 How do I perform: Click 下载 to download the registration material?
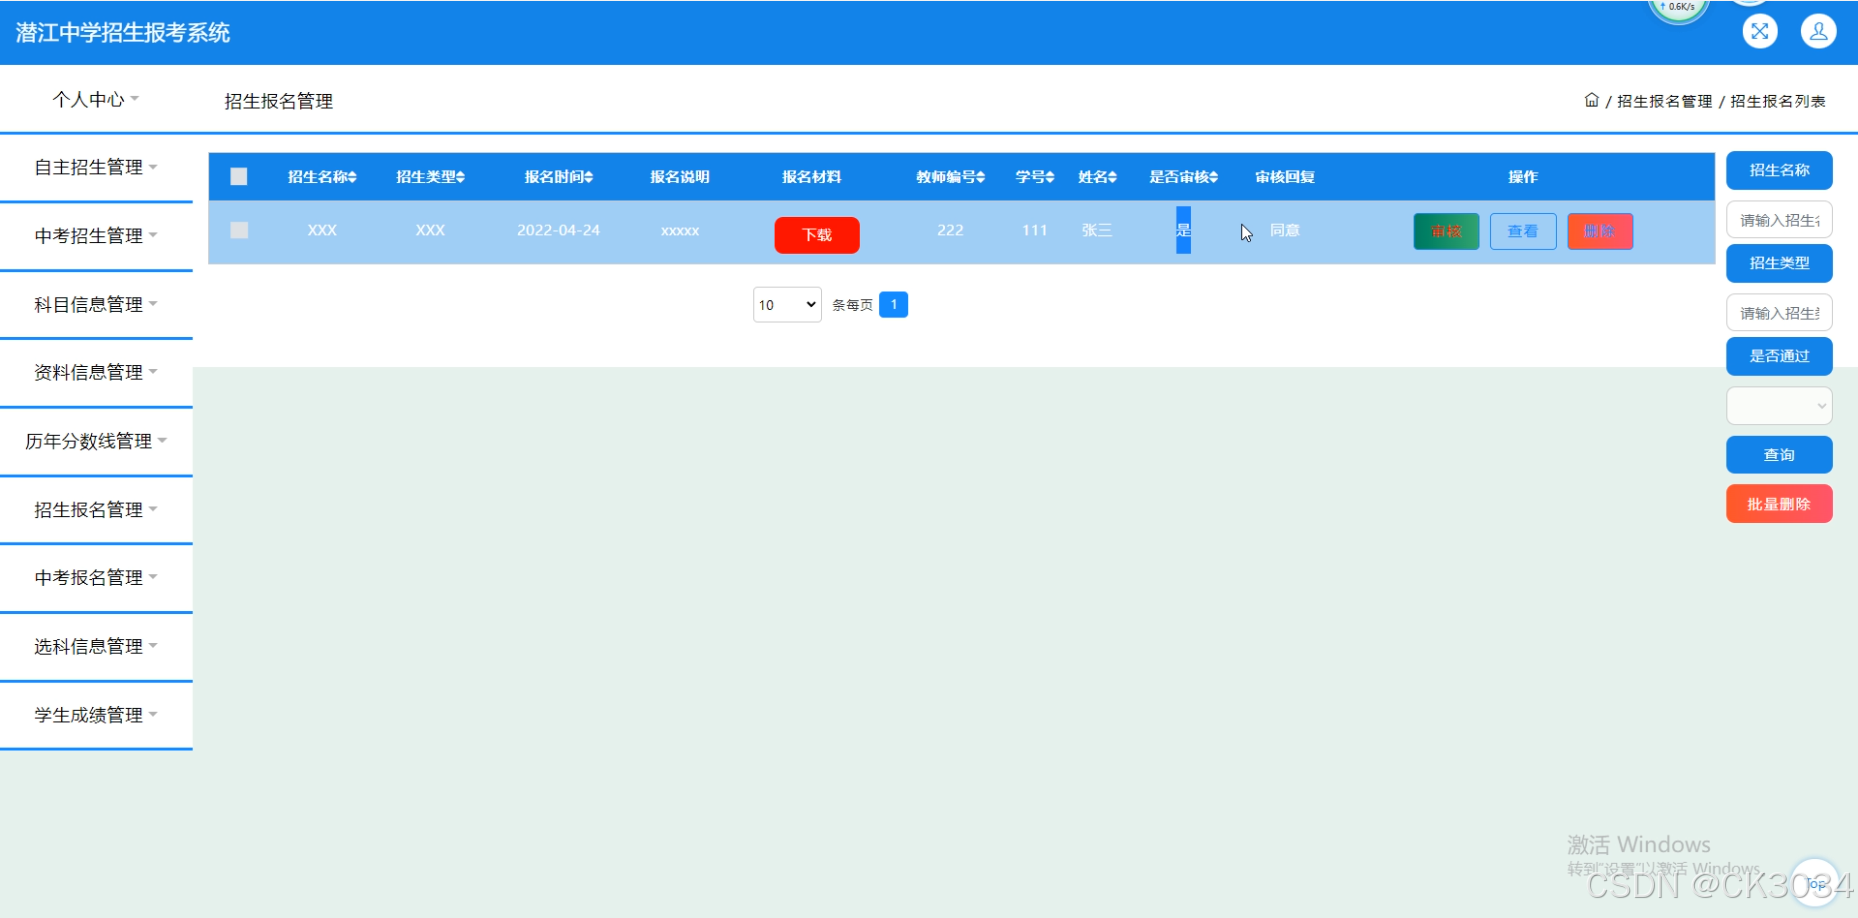pos(816,235)
